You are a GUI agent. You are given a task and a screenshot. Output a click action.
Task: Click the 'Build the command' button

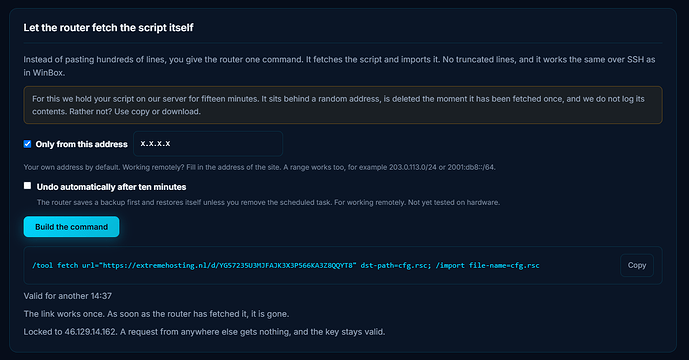pyautogui.click(x=71, y=227)
